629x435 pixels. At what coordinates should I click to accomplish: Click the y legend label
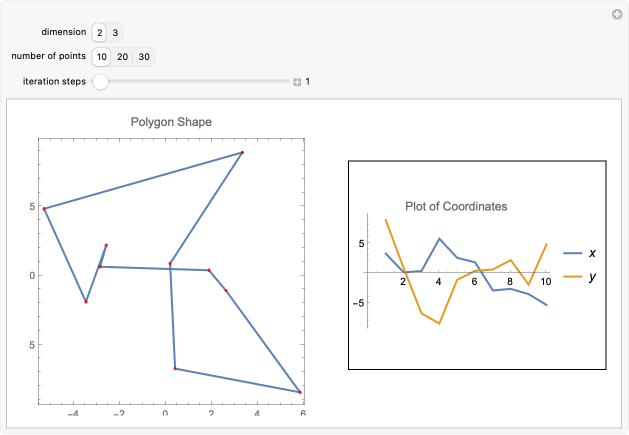click(592, 277)
